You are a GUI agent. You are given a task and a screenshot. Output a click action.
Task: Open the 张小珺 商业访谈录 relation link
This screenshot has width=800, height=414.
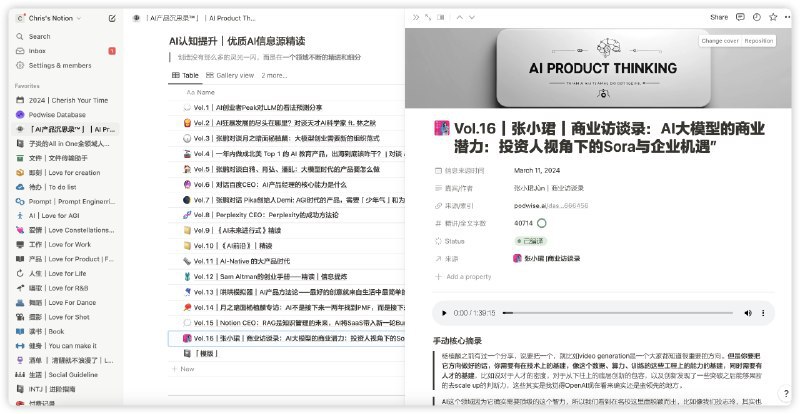click(x=546, y=259)
